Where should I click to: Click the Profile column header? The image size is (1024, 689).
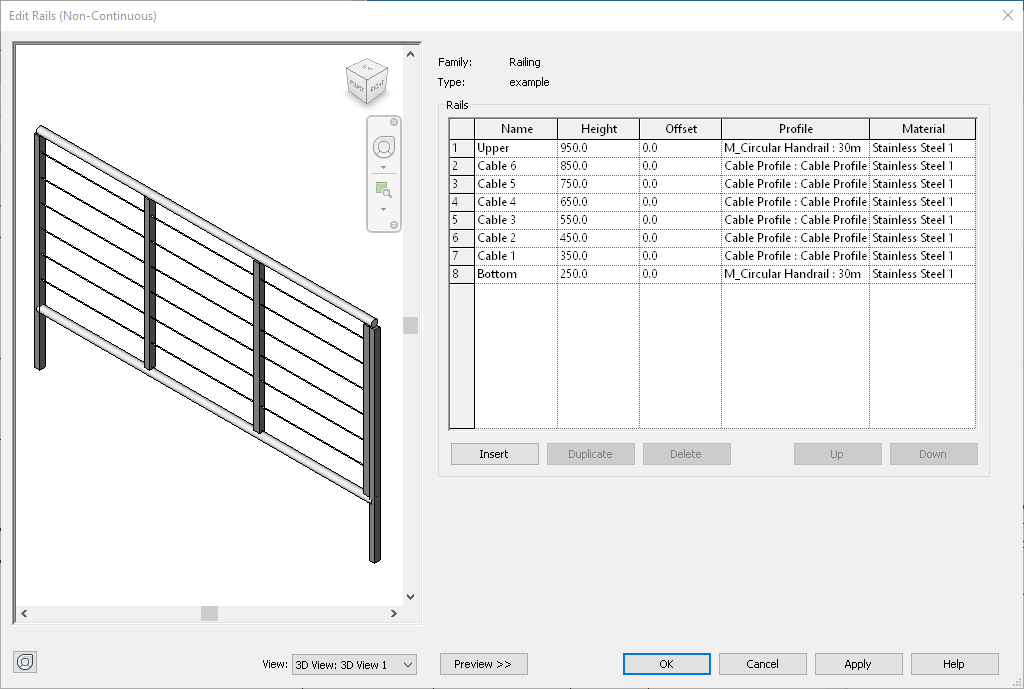794,128
